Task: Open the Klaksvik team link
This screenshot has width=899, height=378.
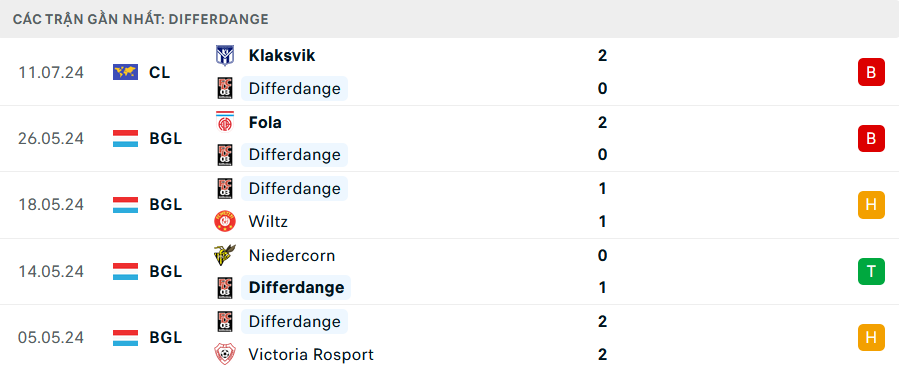Action: pyautogui.click(x=282, y=56)
